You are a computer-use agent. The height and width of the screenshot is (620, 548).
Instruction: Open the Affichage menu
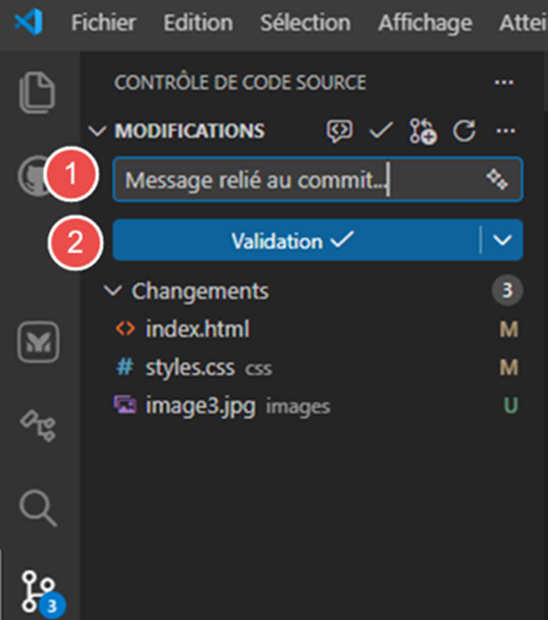425,24
